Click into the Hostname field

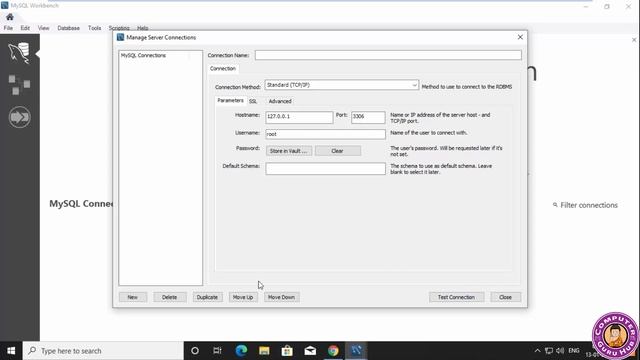pos(299,117)
